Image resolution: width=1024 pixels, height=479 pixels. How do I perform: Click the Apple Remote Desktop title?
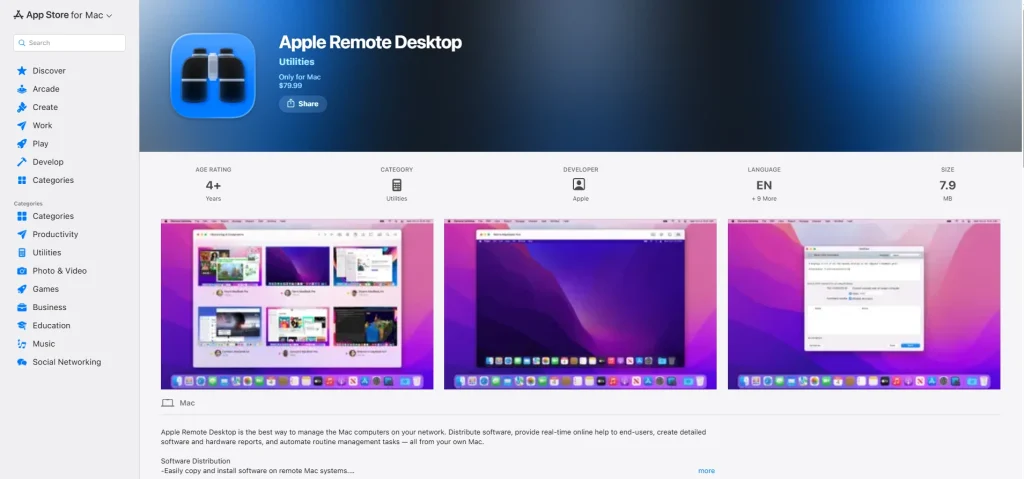370,42
